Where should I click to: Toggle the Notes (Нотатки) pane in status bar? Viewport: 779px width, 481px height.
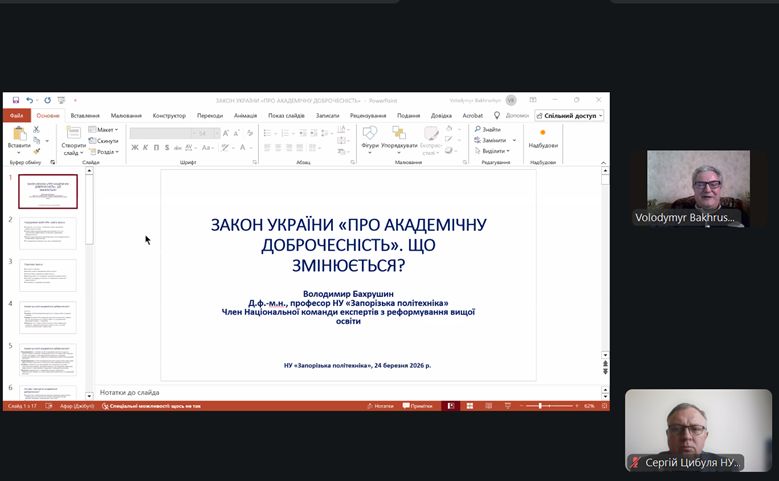tap(381, 406)
